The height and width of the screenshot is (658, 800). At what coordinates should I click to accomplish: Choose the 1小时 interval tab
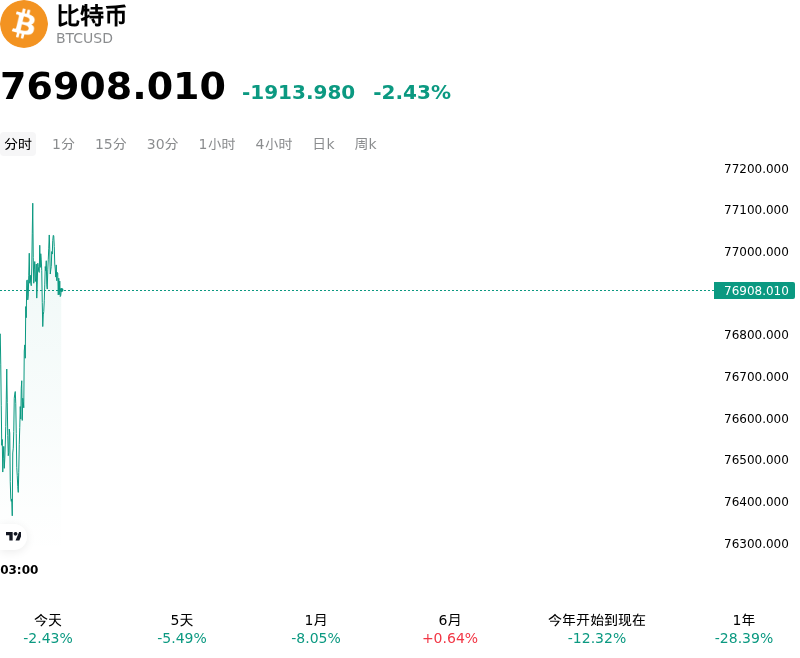(217, 144)
